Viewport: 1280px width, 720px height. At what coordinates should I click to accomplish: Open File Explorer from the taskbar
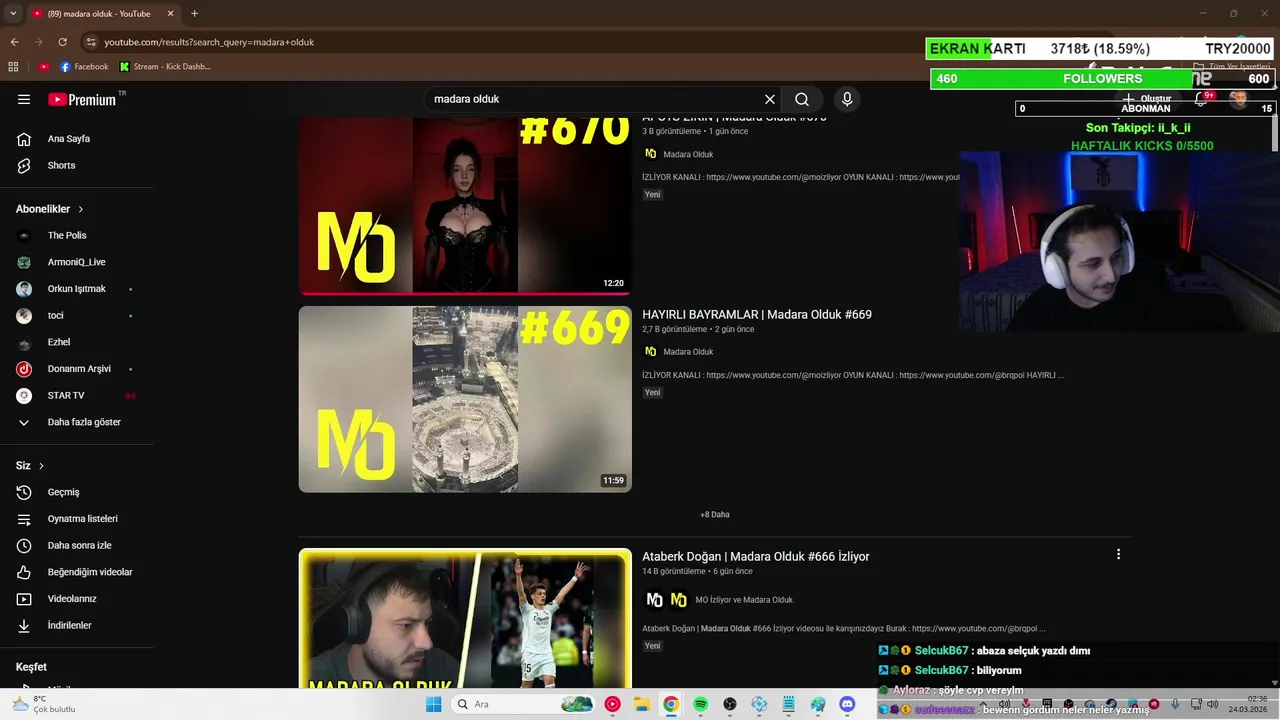pyautogui.click(x=641, y=704)
